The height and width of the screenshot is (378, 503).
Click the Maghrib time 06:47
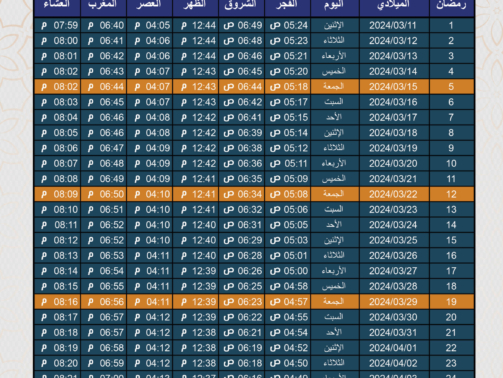[103, 148]
